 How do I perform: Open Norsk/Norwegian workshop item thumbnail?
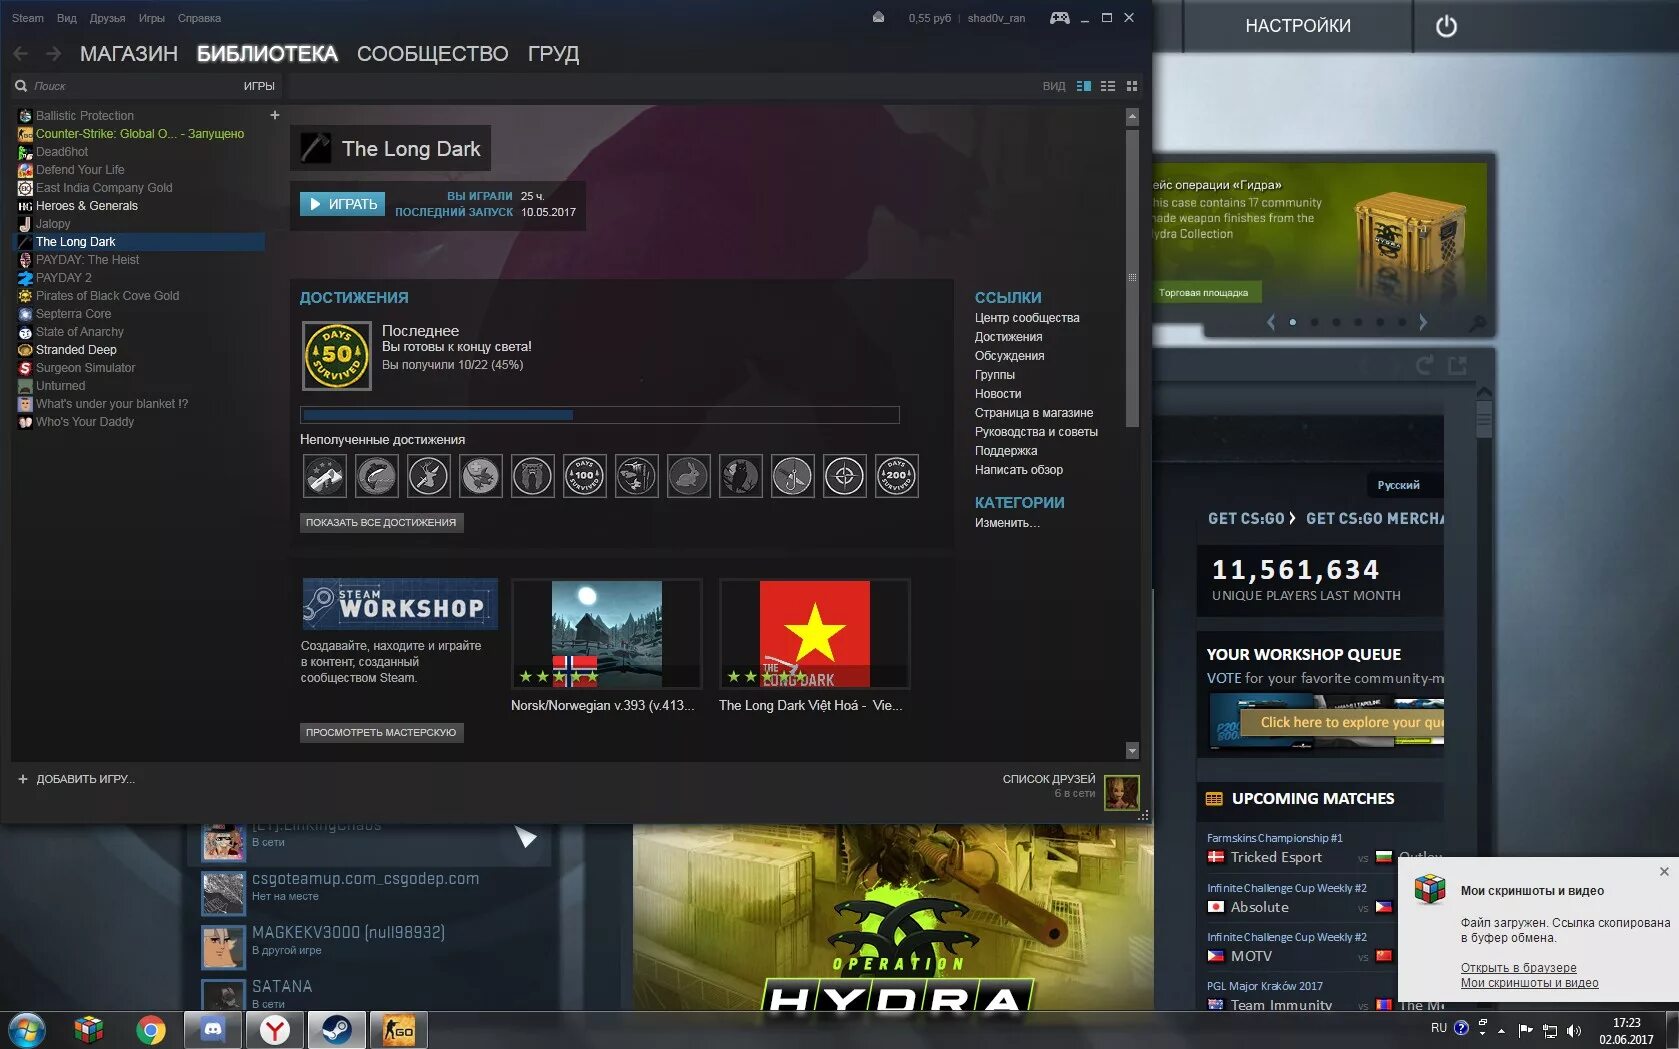click(x=606, y=633)
